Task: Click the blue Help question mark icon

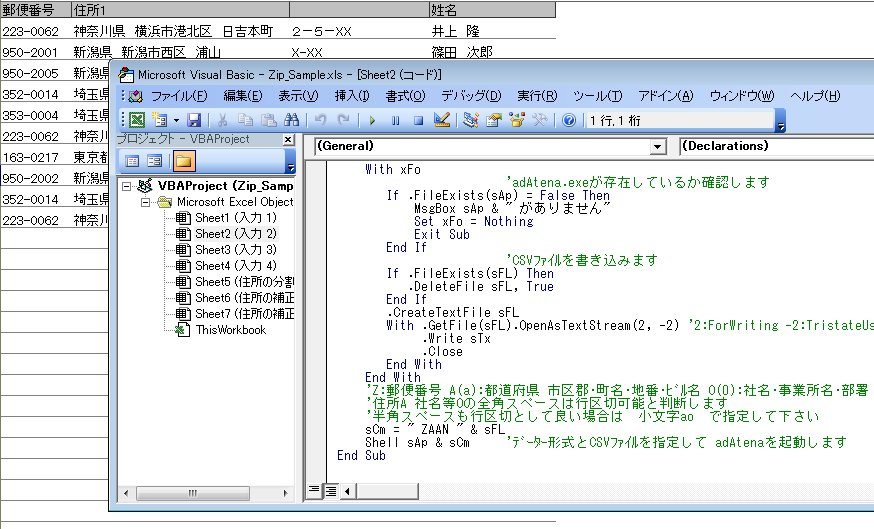Action: pyautogui.click(x=569, y=120)
